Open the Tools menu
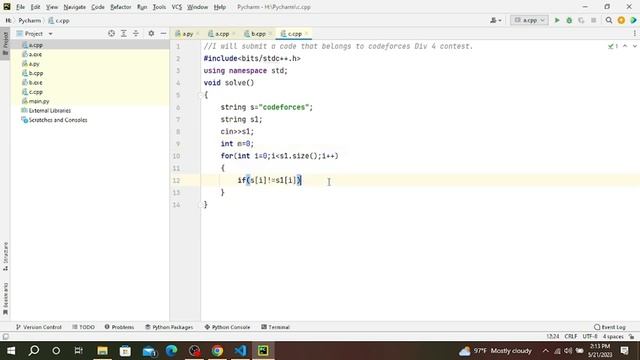 (159, 7)
